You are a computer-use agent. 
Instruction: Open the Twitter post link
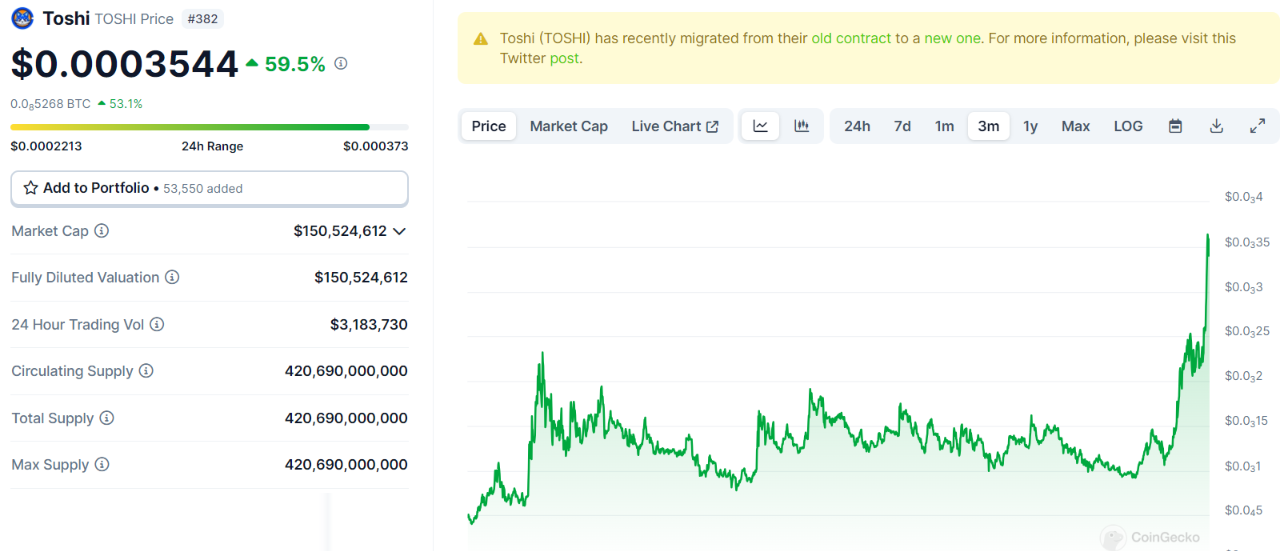(564, 58)
